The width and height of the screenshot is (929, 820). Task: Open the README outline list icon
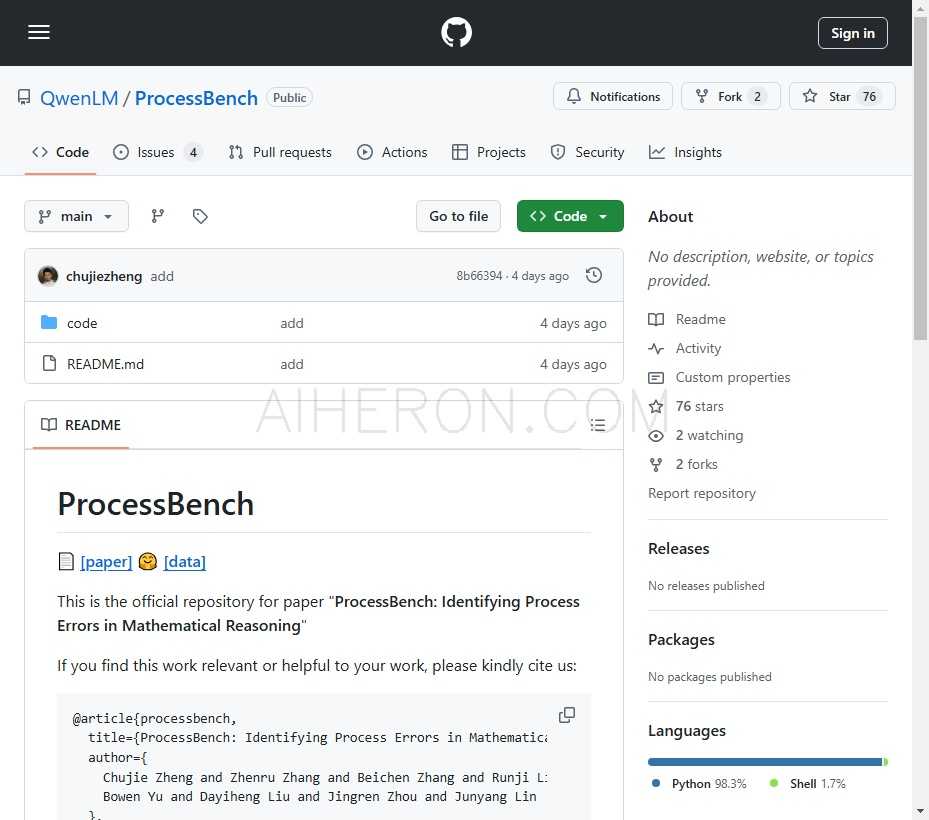[x=597, y=425]
